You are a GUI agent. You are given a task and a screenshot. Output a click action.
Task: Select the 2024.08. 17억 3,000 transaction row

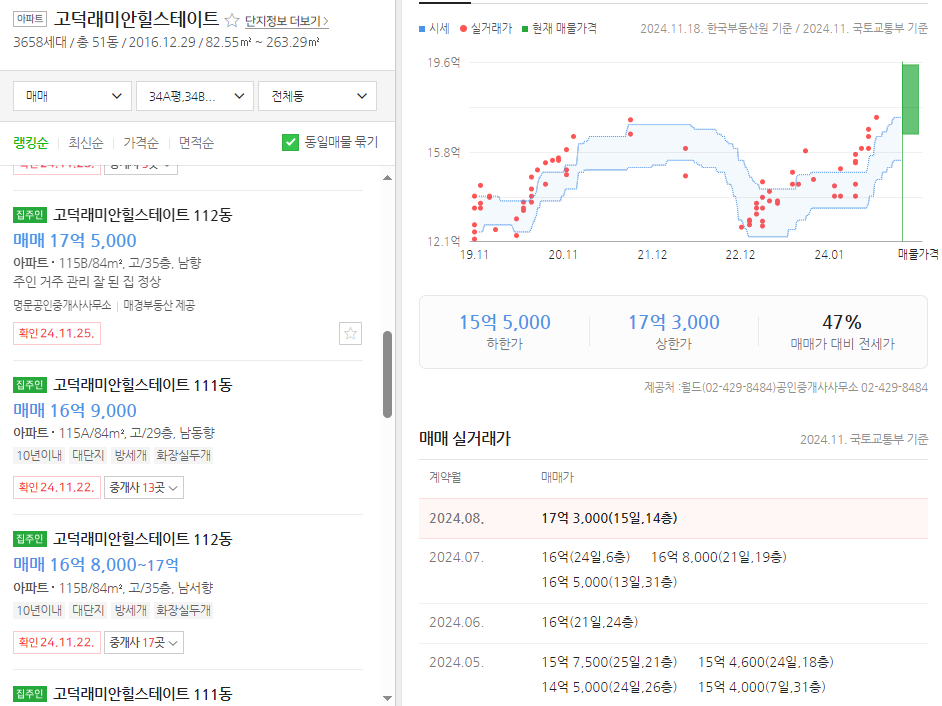[x=673, y=518]
